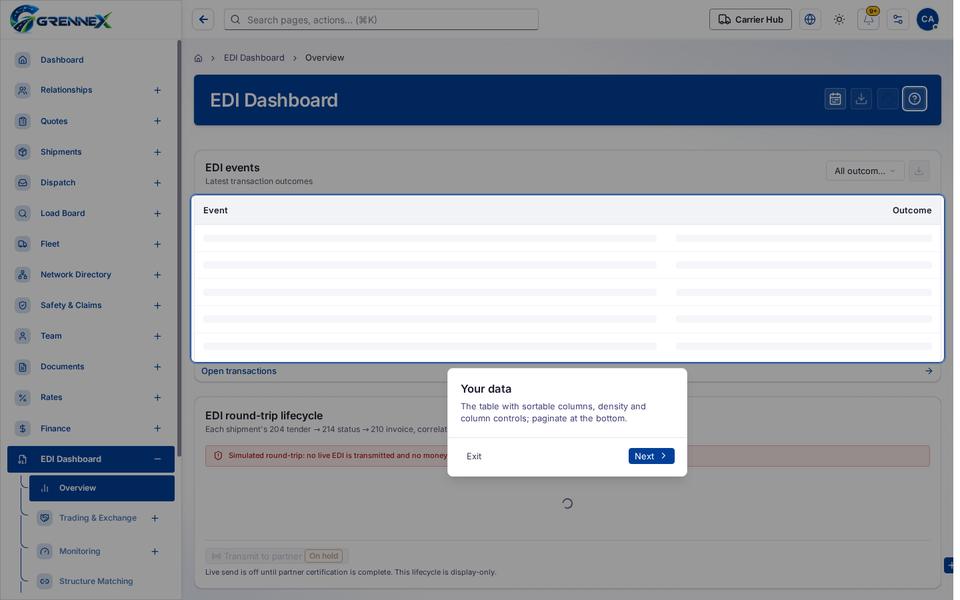Image resolution: width=960 pixels, height=600 pixels.
Task: Go back using the arrow button
Action: 203,20
